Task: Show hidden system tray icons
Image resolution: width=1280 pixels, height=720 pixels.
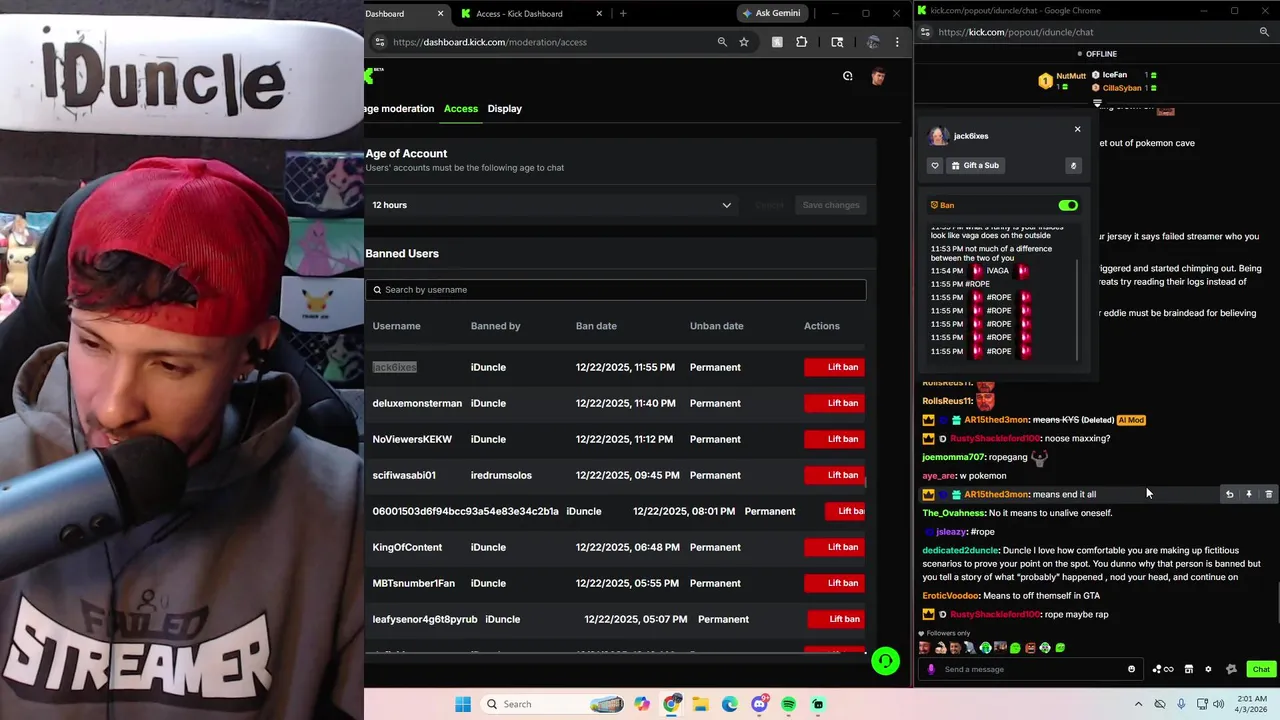Action: click(x=1138, y=704)
